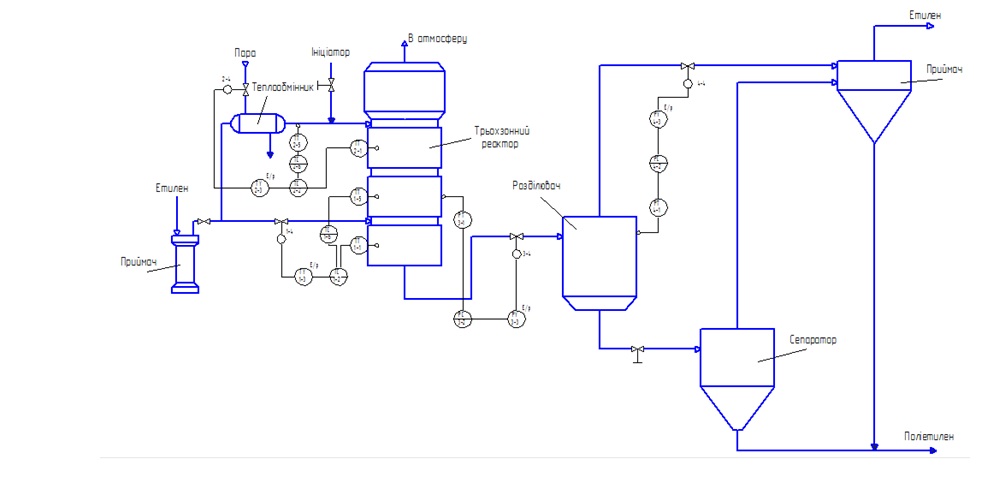
Task: Select the reactor dome below В атмосферу
Action: 404,91
